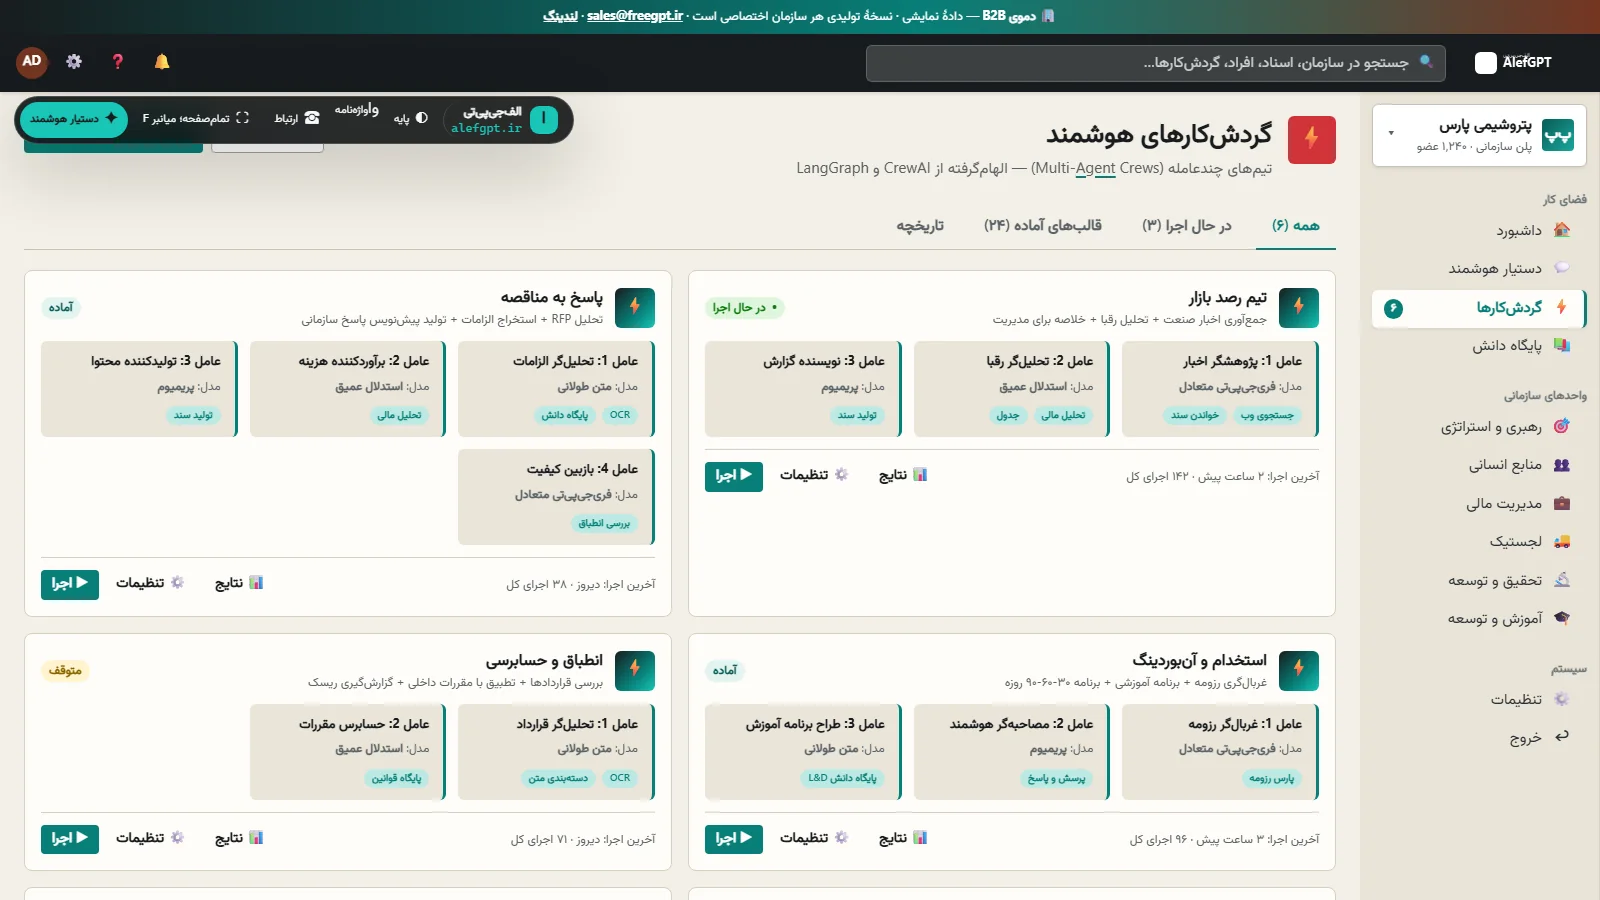Screen dimensions: 1600x900
Task: Open the header gear settings icon
Action: click(x=74, y=62)
